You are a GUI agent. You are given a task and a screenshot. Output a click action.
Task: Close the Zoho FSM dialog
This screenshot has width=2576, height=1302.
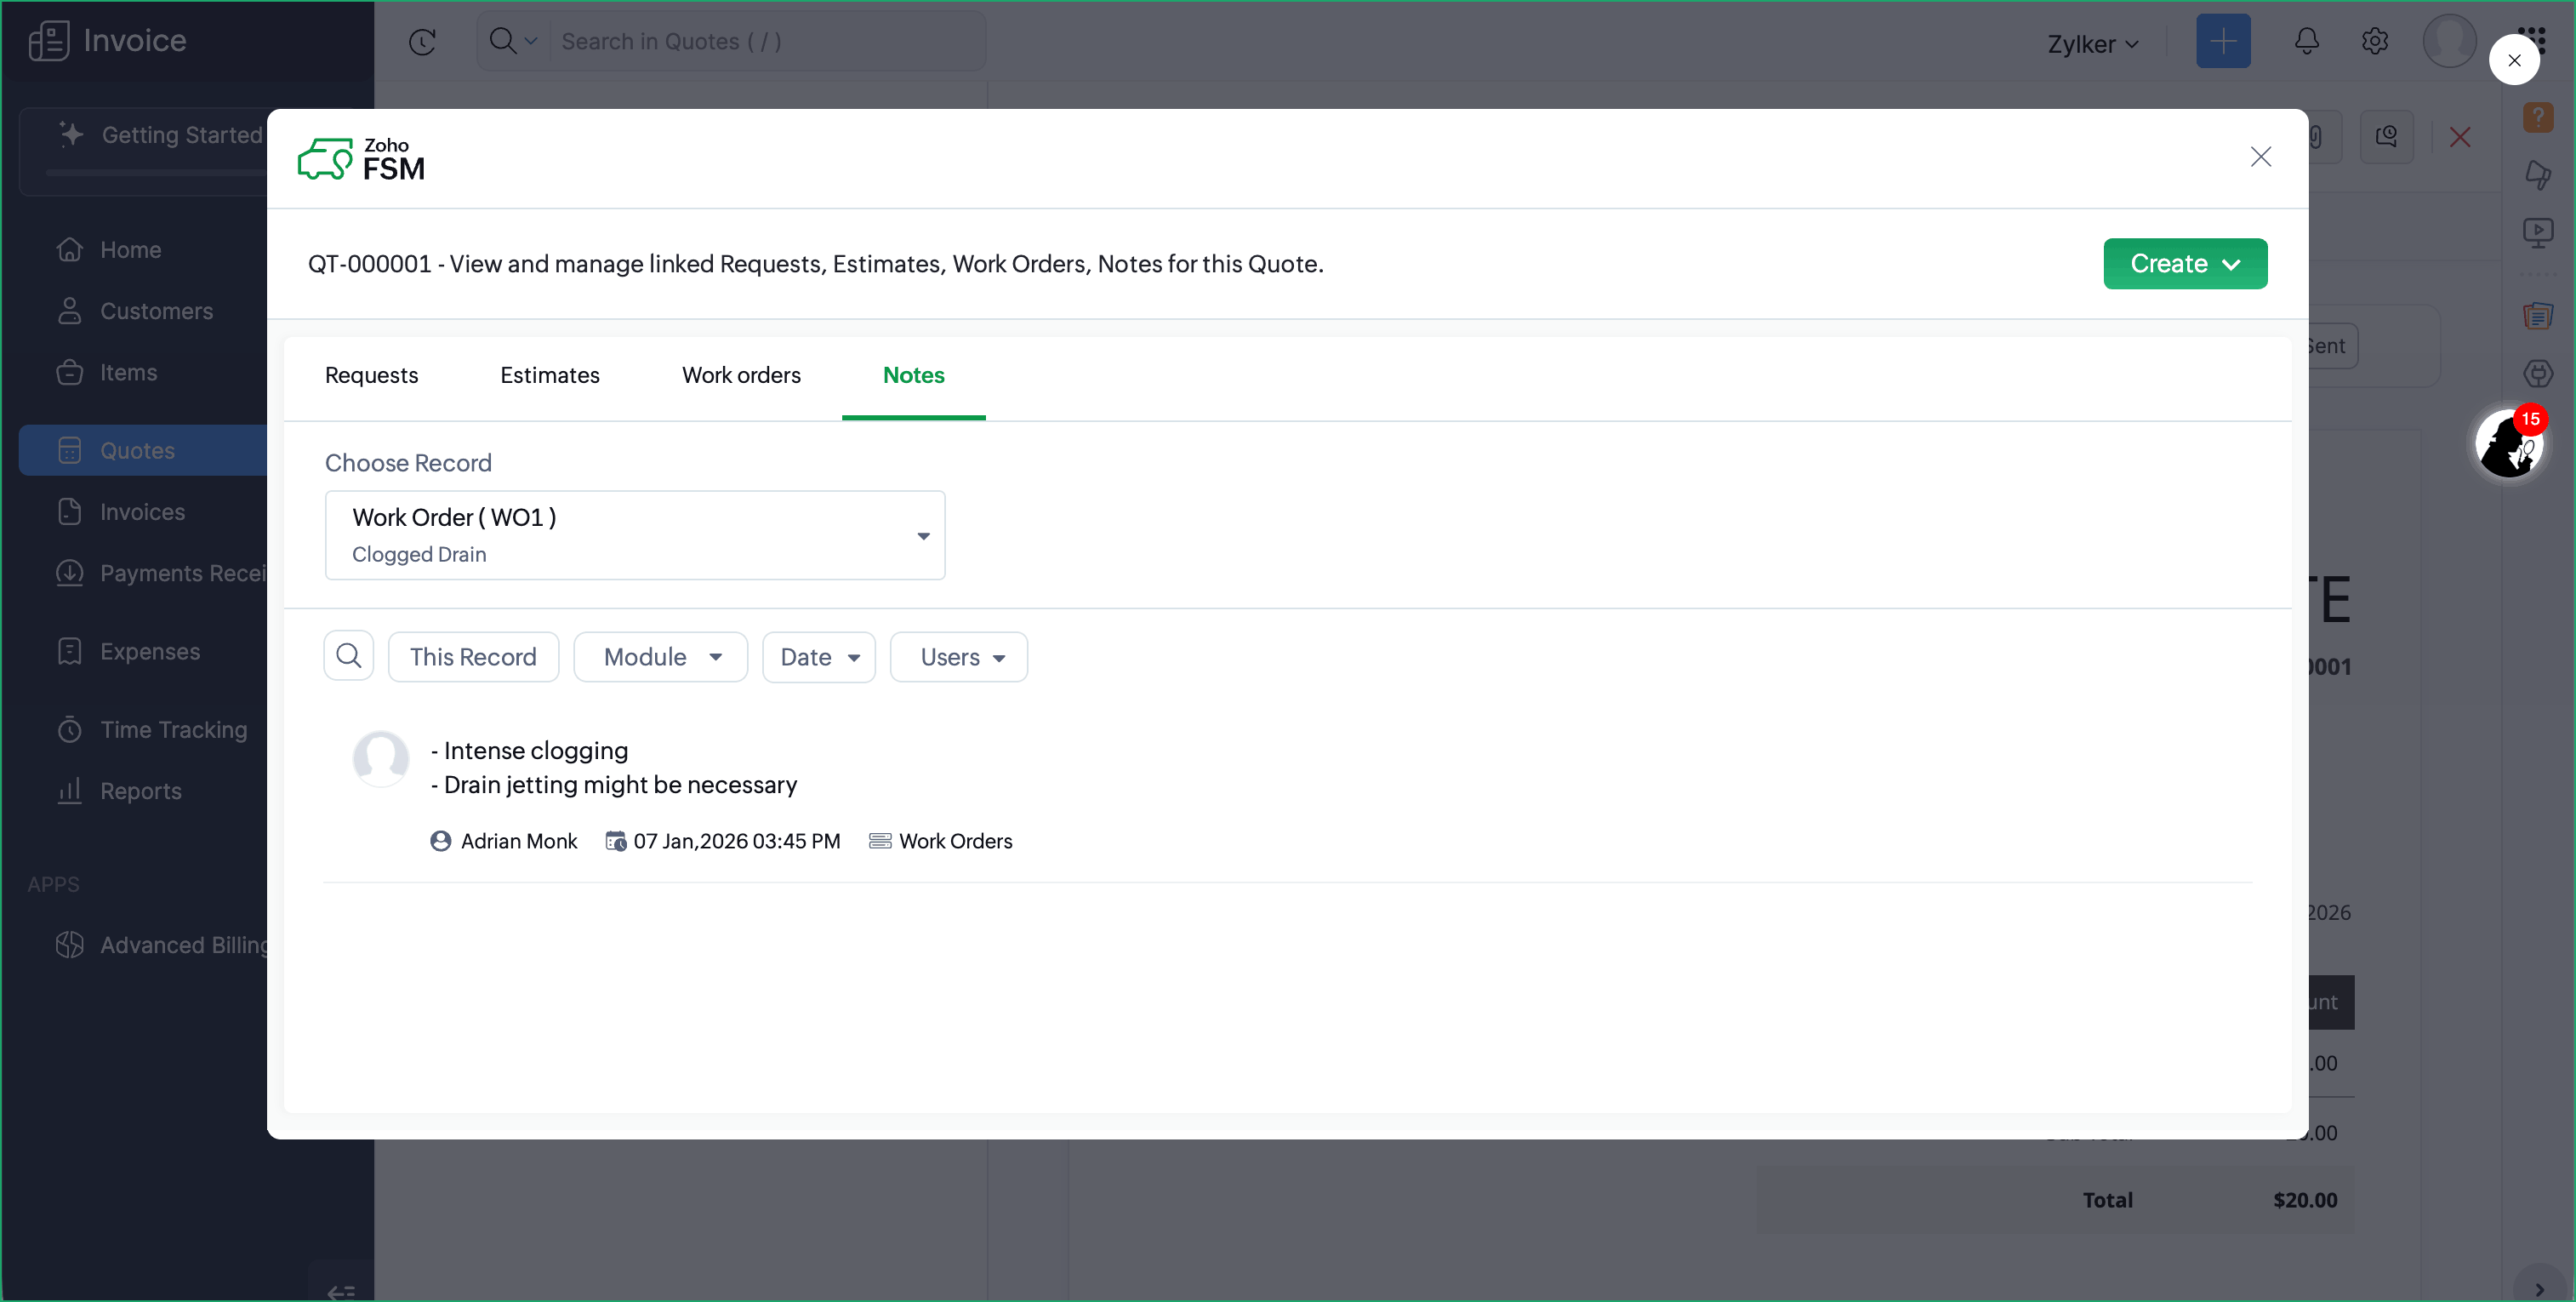(2260, 157)
